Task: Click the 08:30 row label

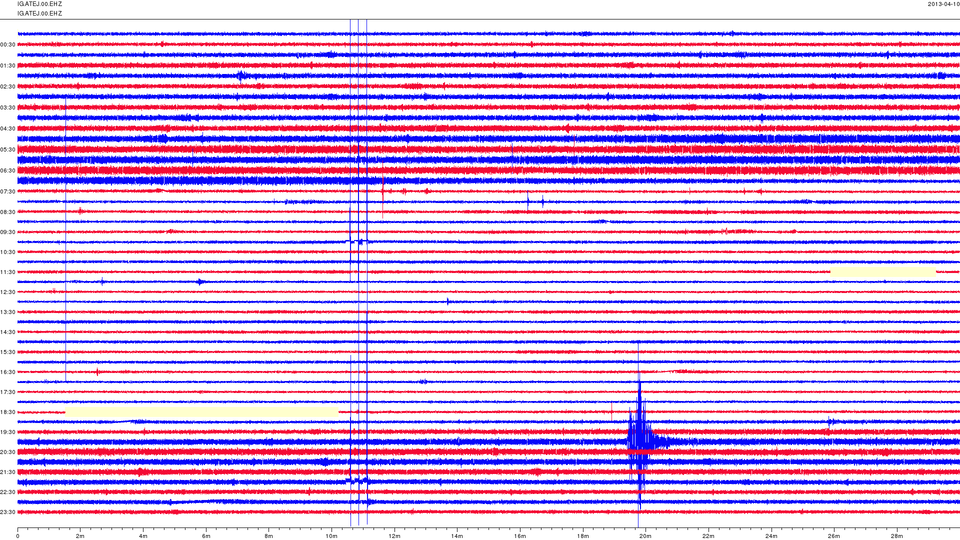Action: coord(8,212)
